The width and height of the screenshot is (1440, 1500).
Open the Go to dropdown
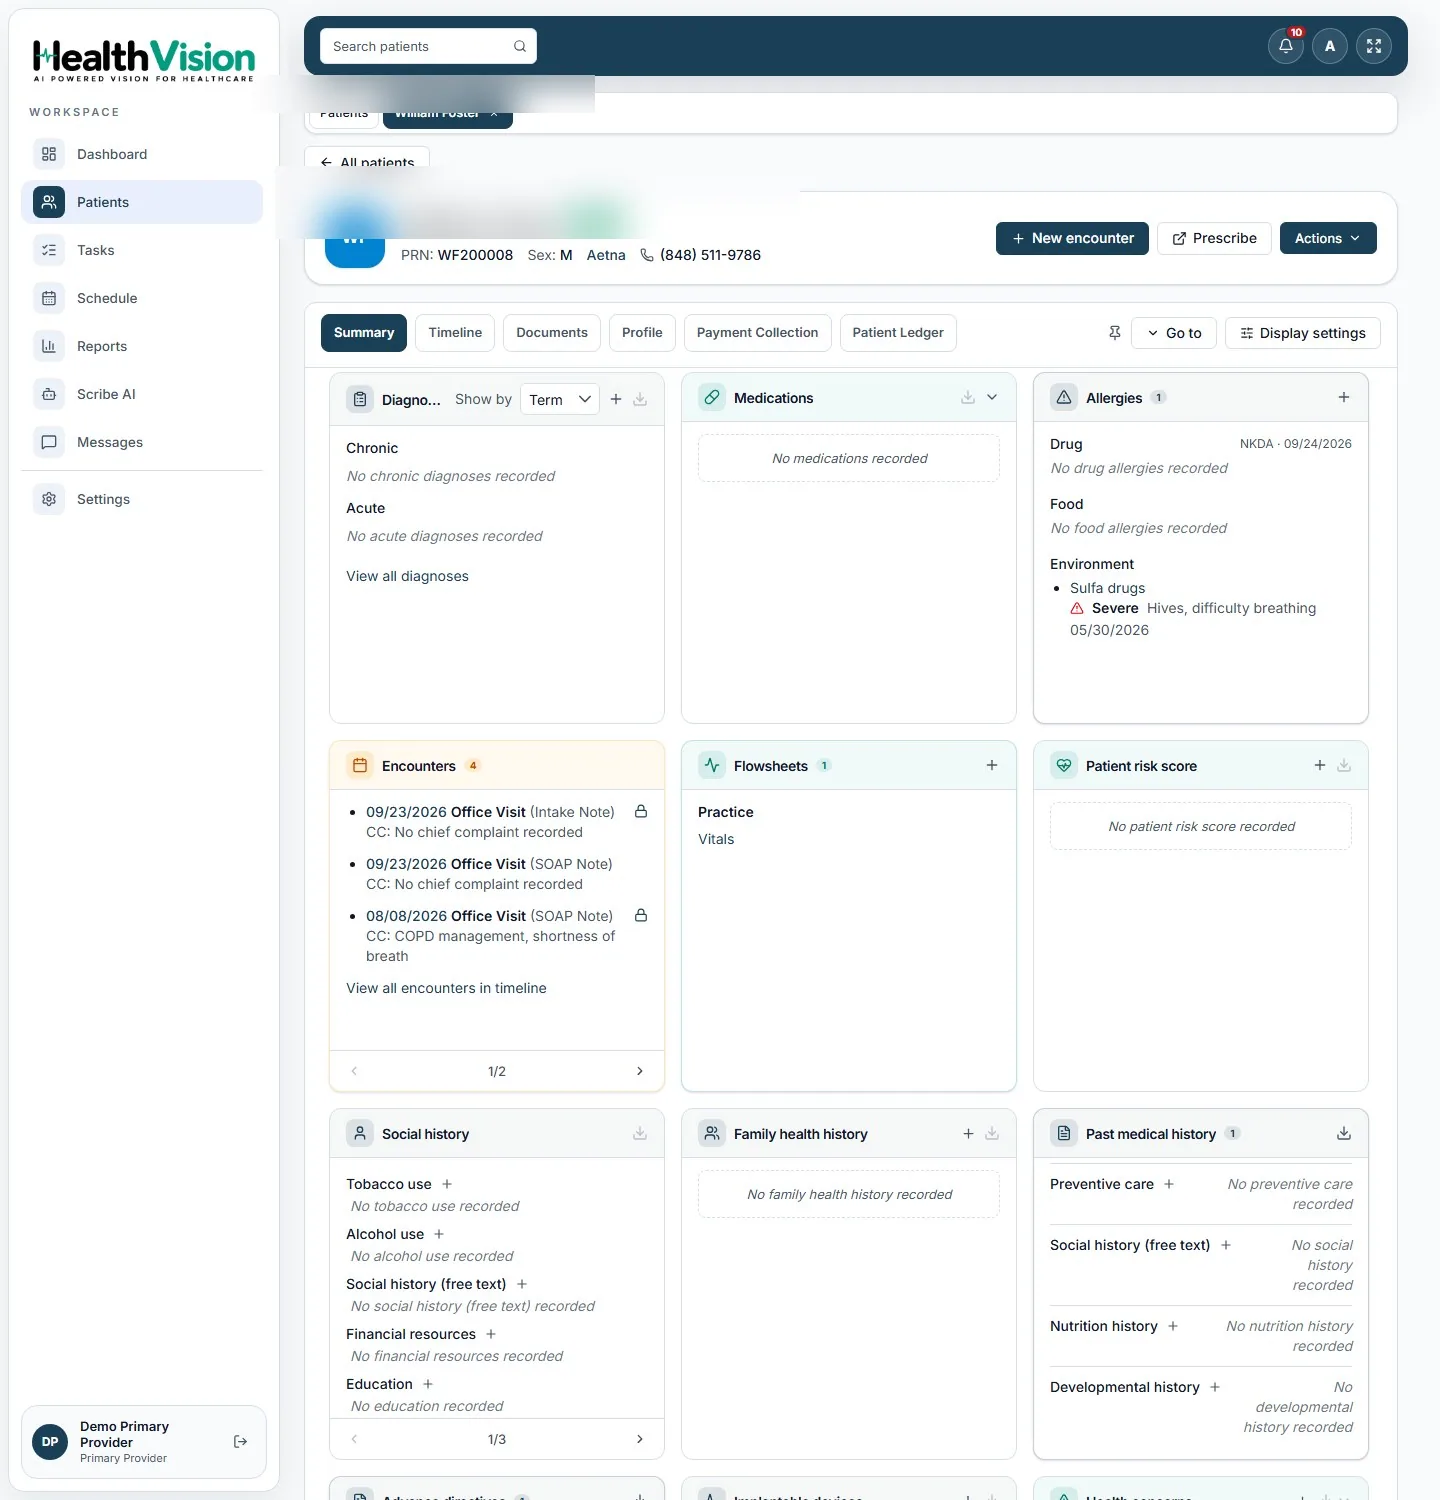[1174, 333]
